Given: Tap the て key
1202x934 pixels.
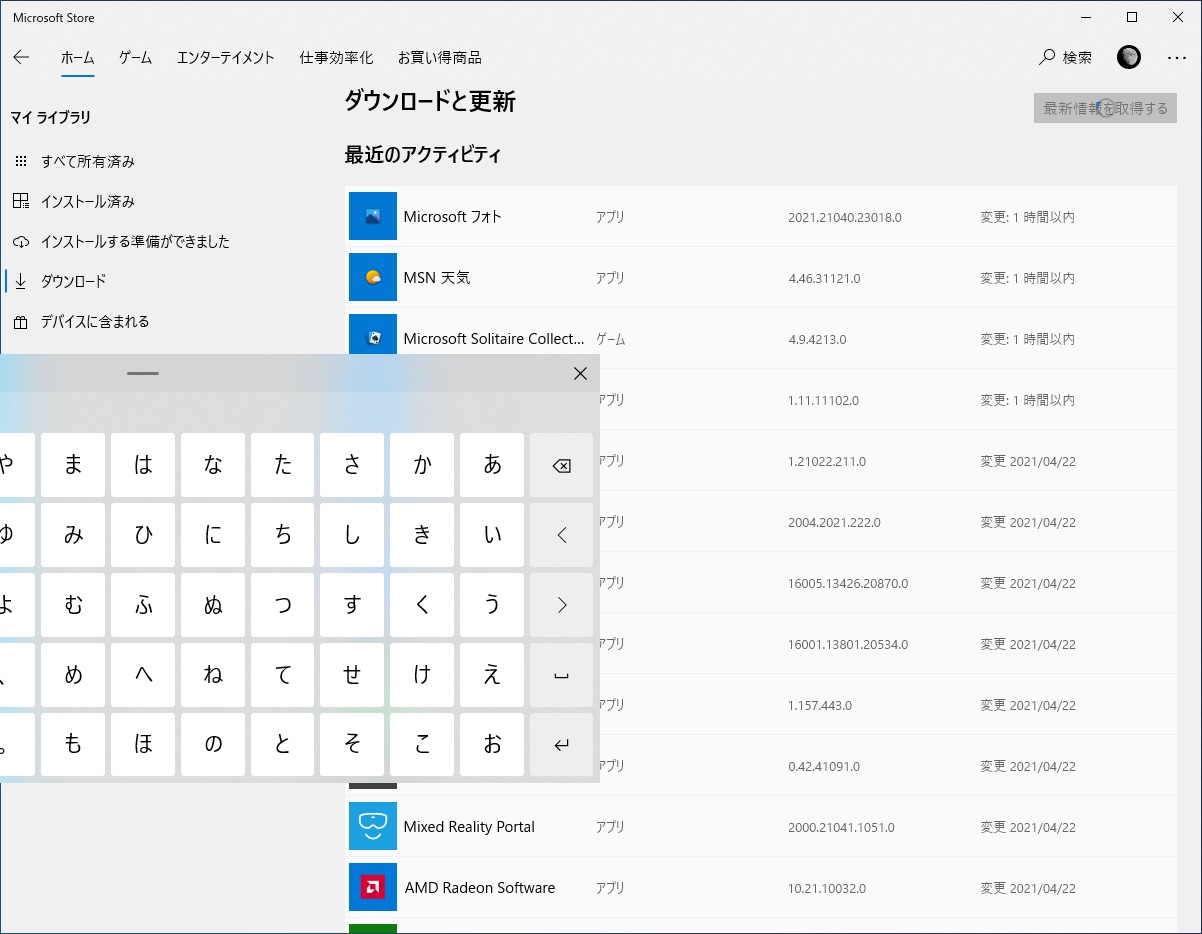Looking at the screenshot, I should (283, 675).
